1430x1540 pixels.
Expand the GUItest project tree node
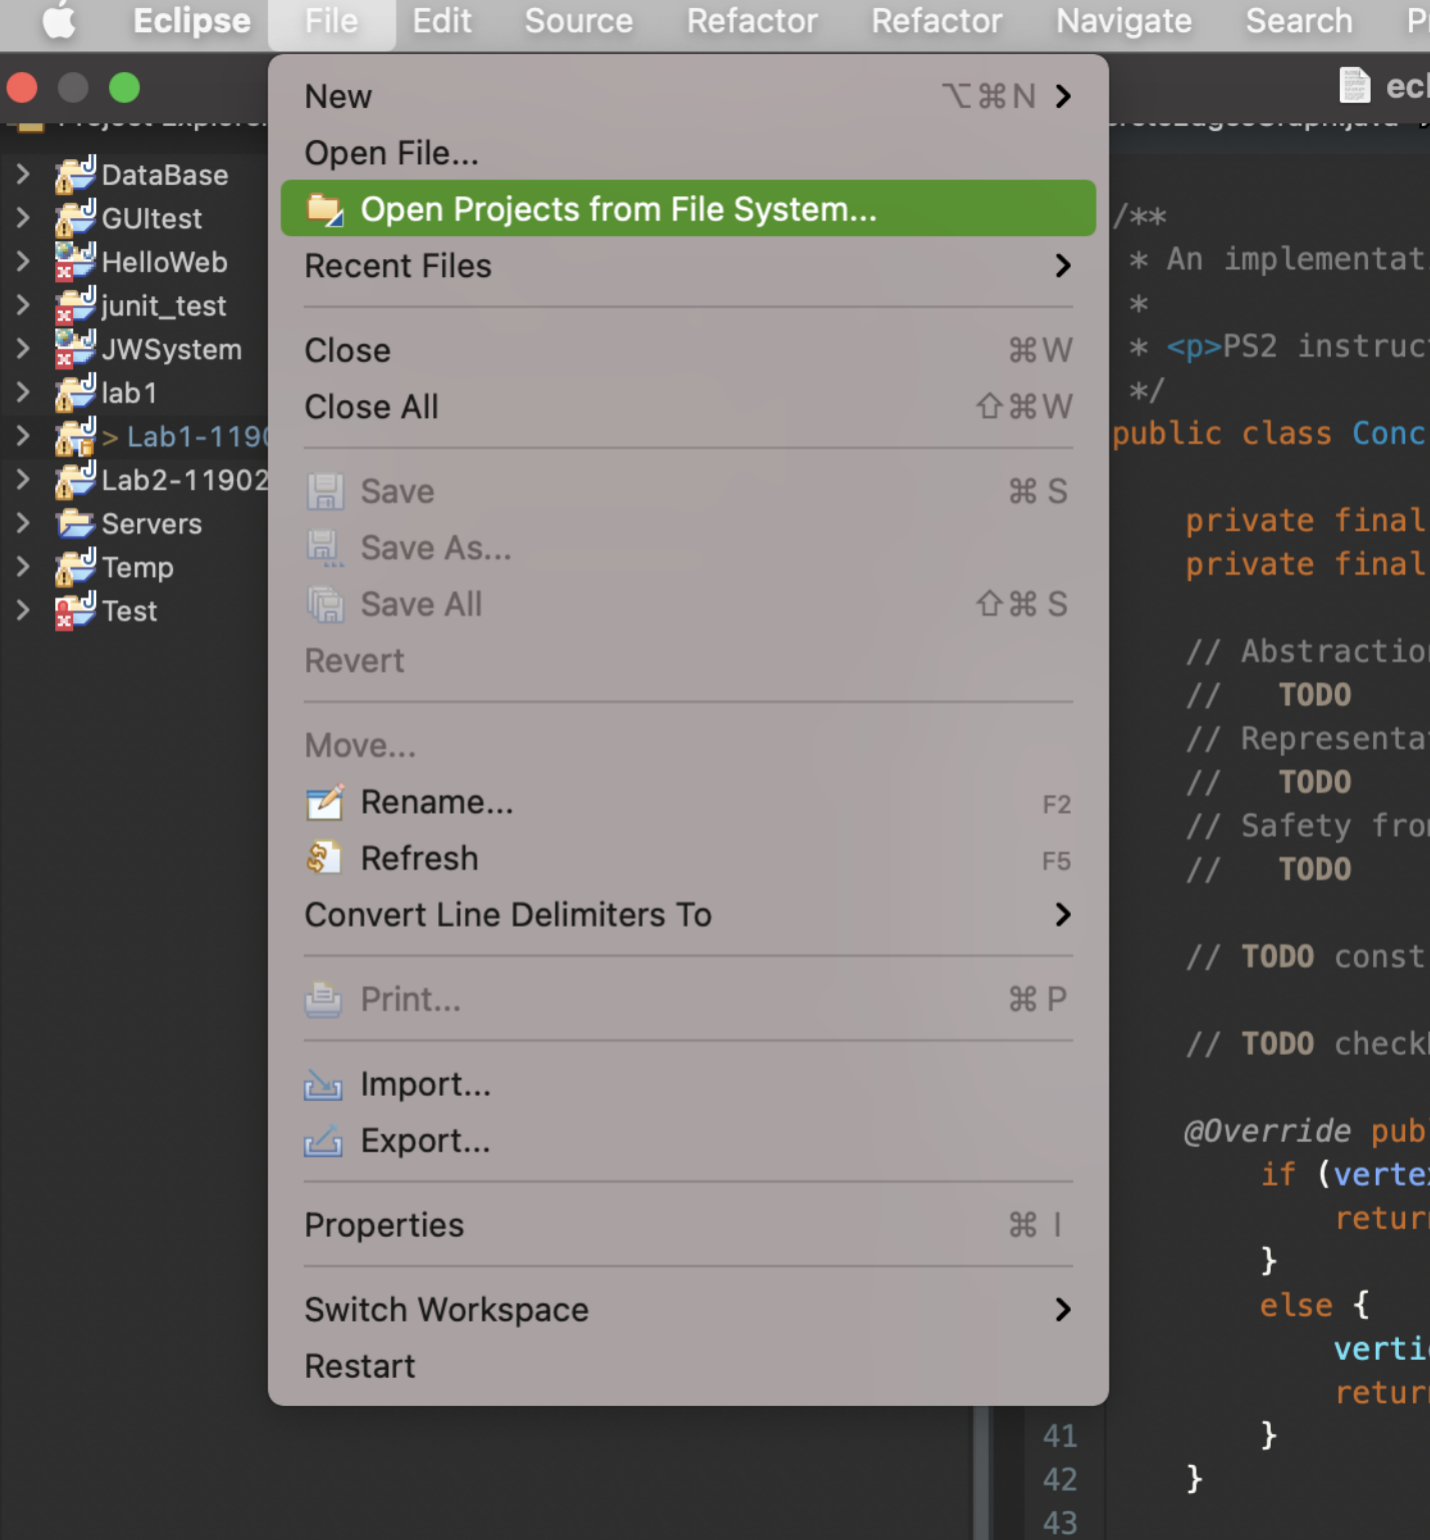point(23,218)
